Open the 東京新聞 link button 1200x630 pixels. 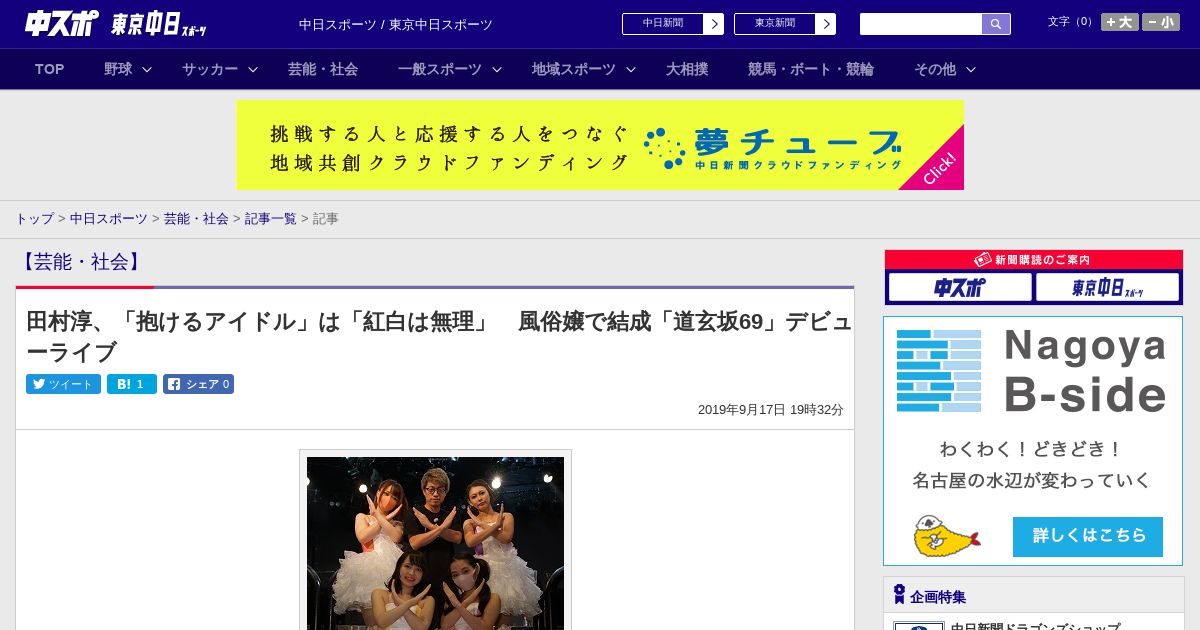pos(785,24)
